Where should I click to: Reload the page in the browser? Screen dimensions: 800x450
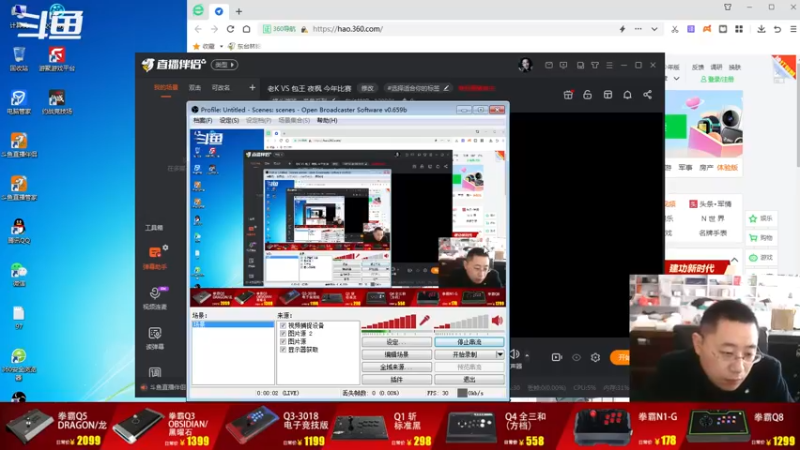(231, 29)
